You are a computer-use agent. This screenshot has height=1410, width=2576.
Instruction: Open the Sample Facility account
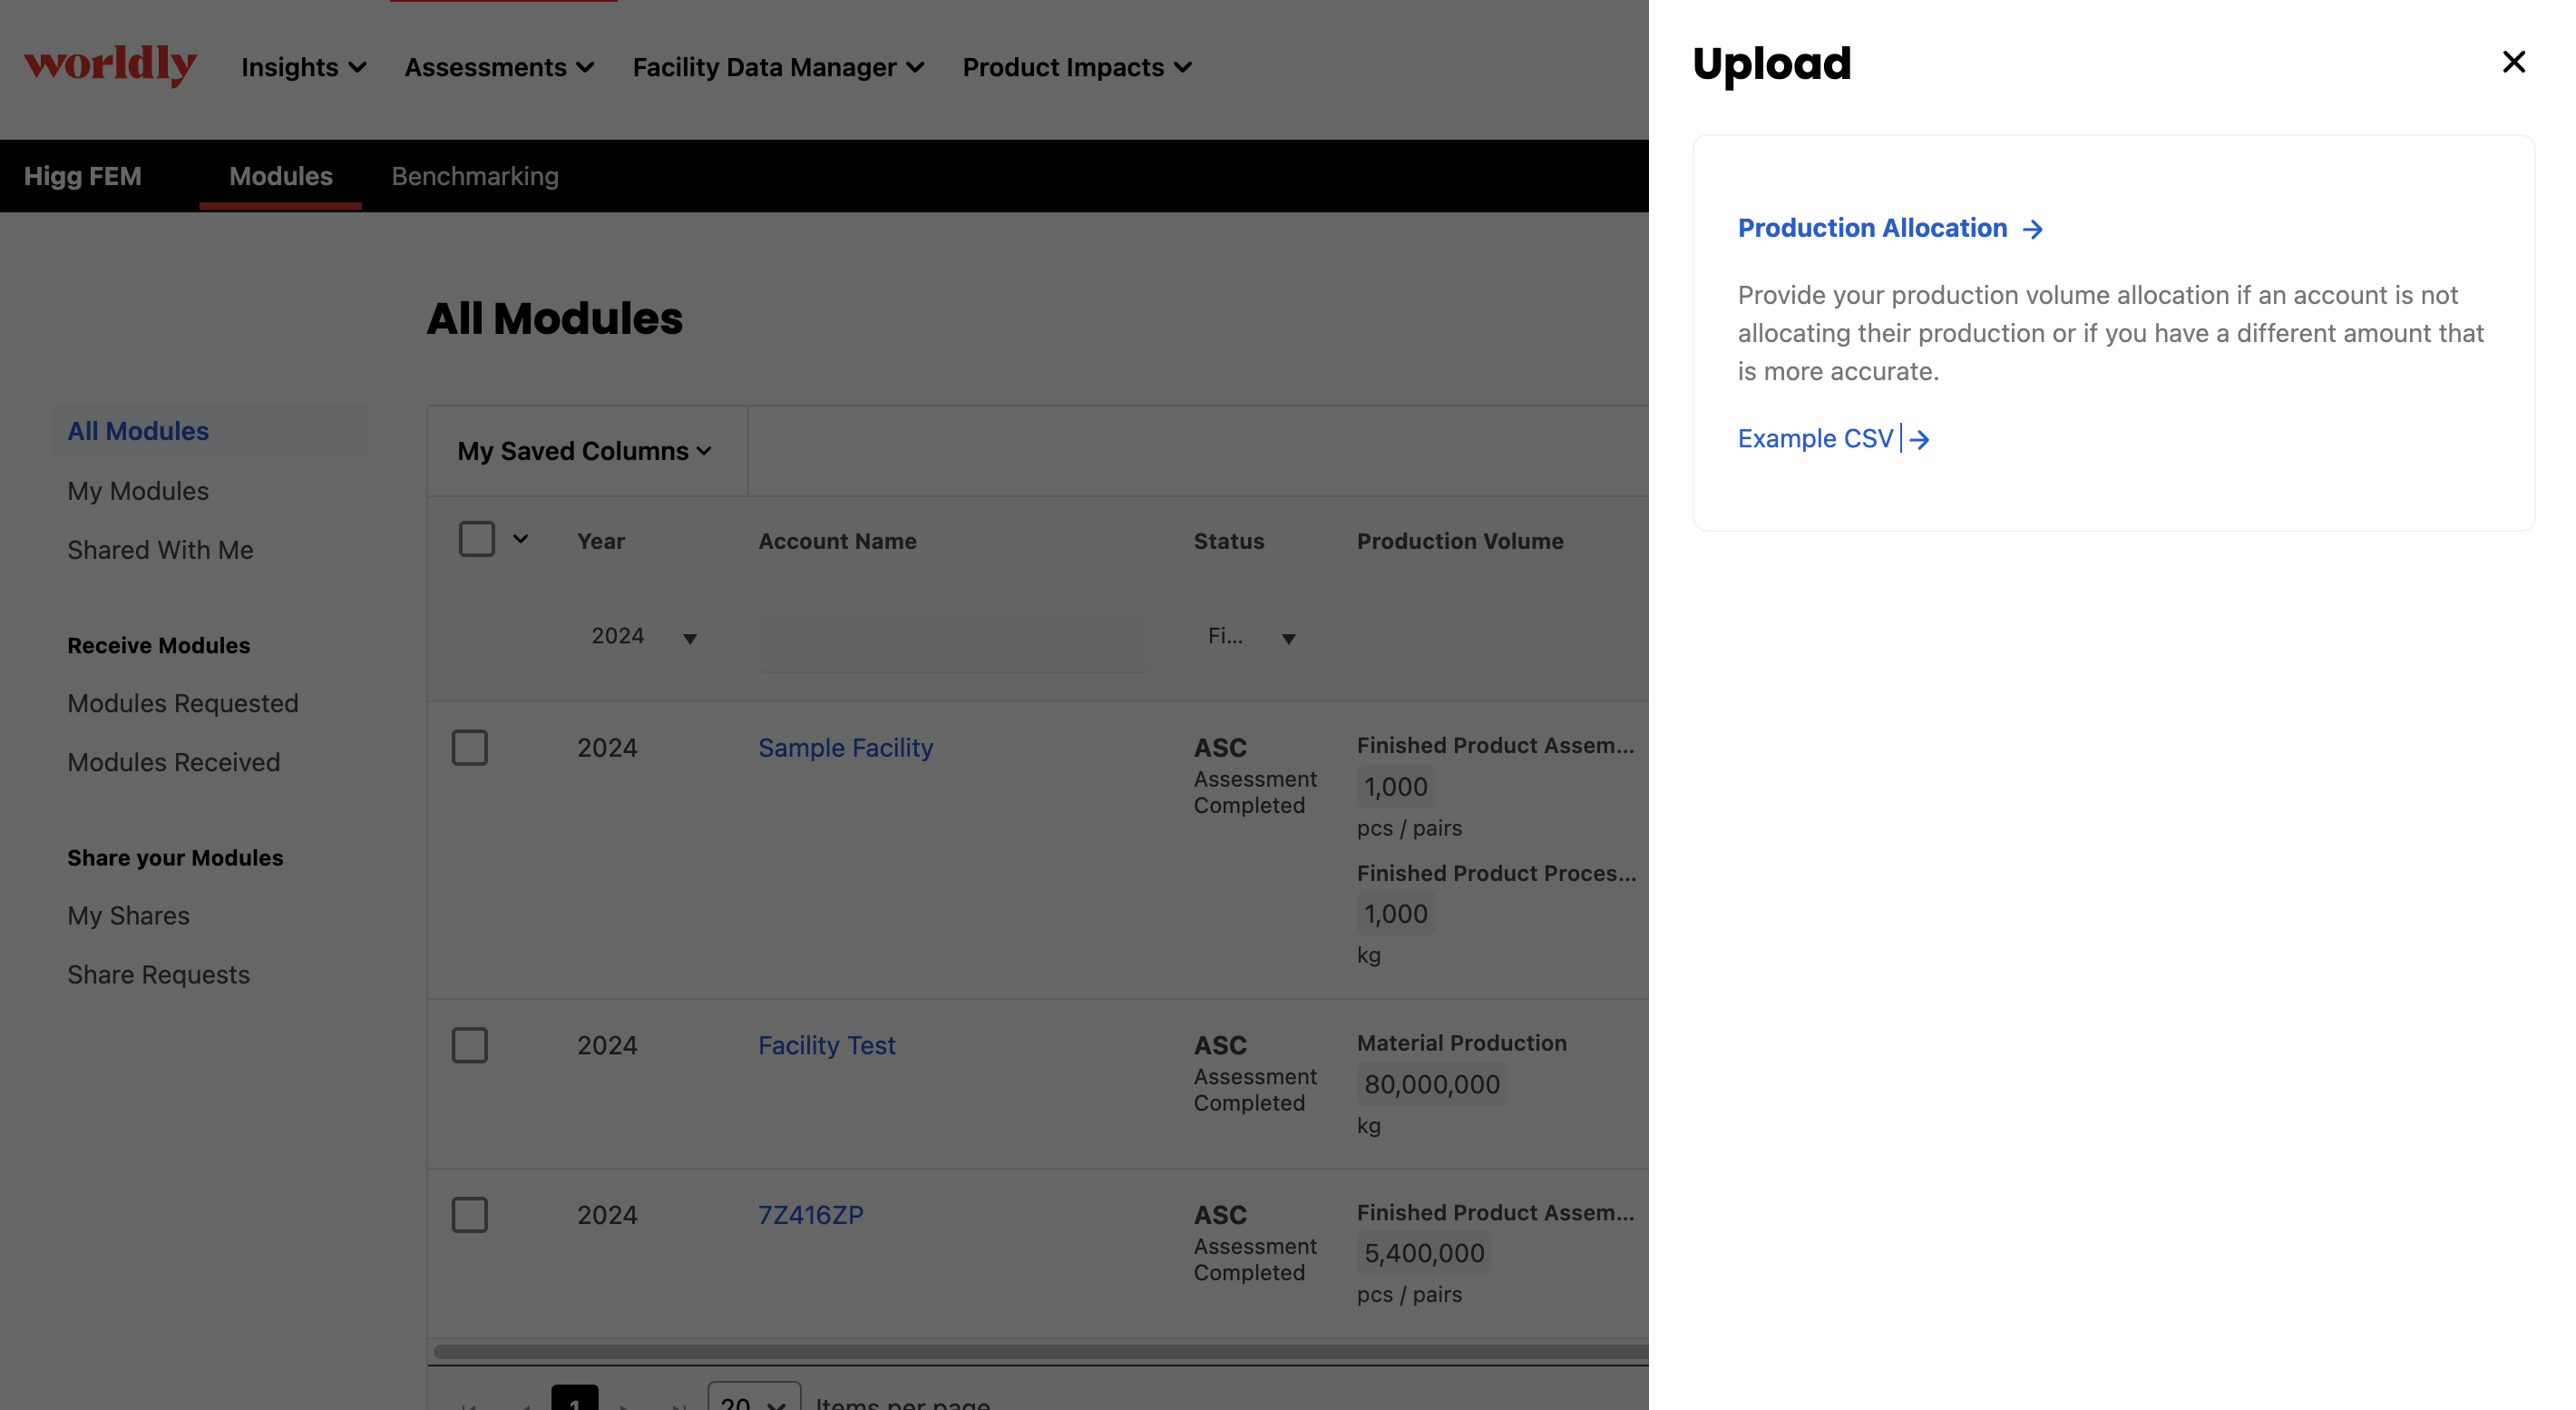845,747
